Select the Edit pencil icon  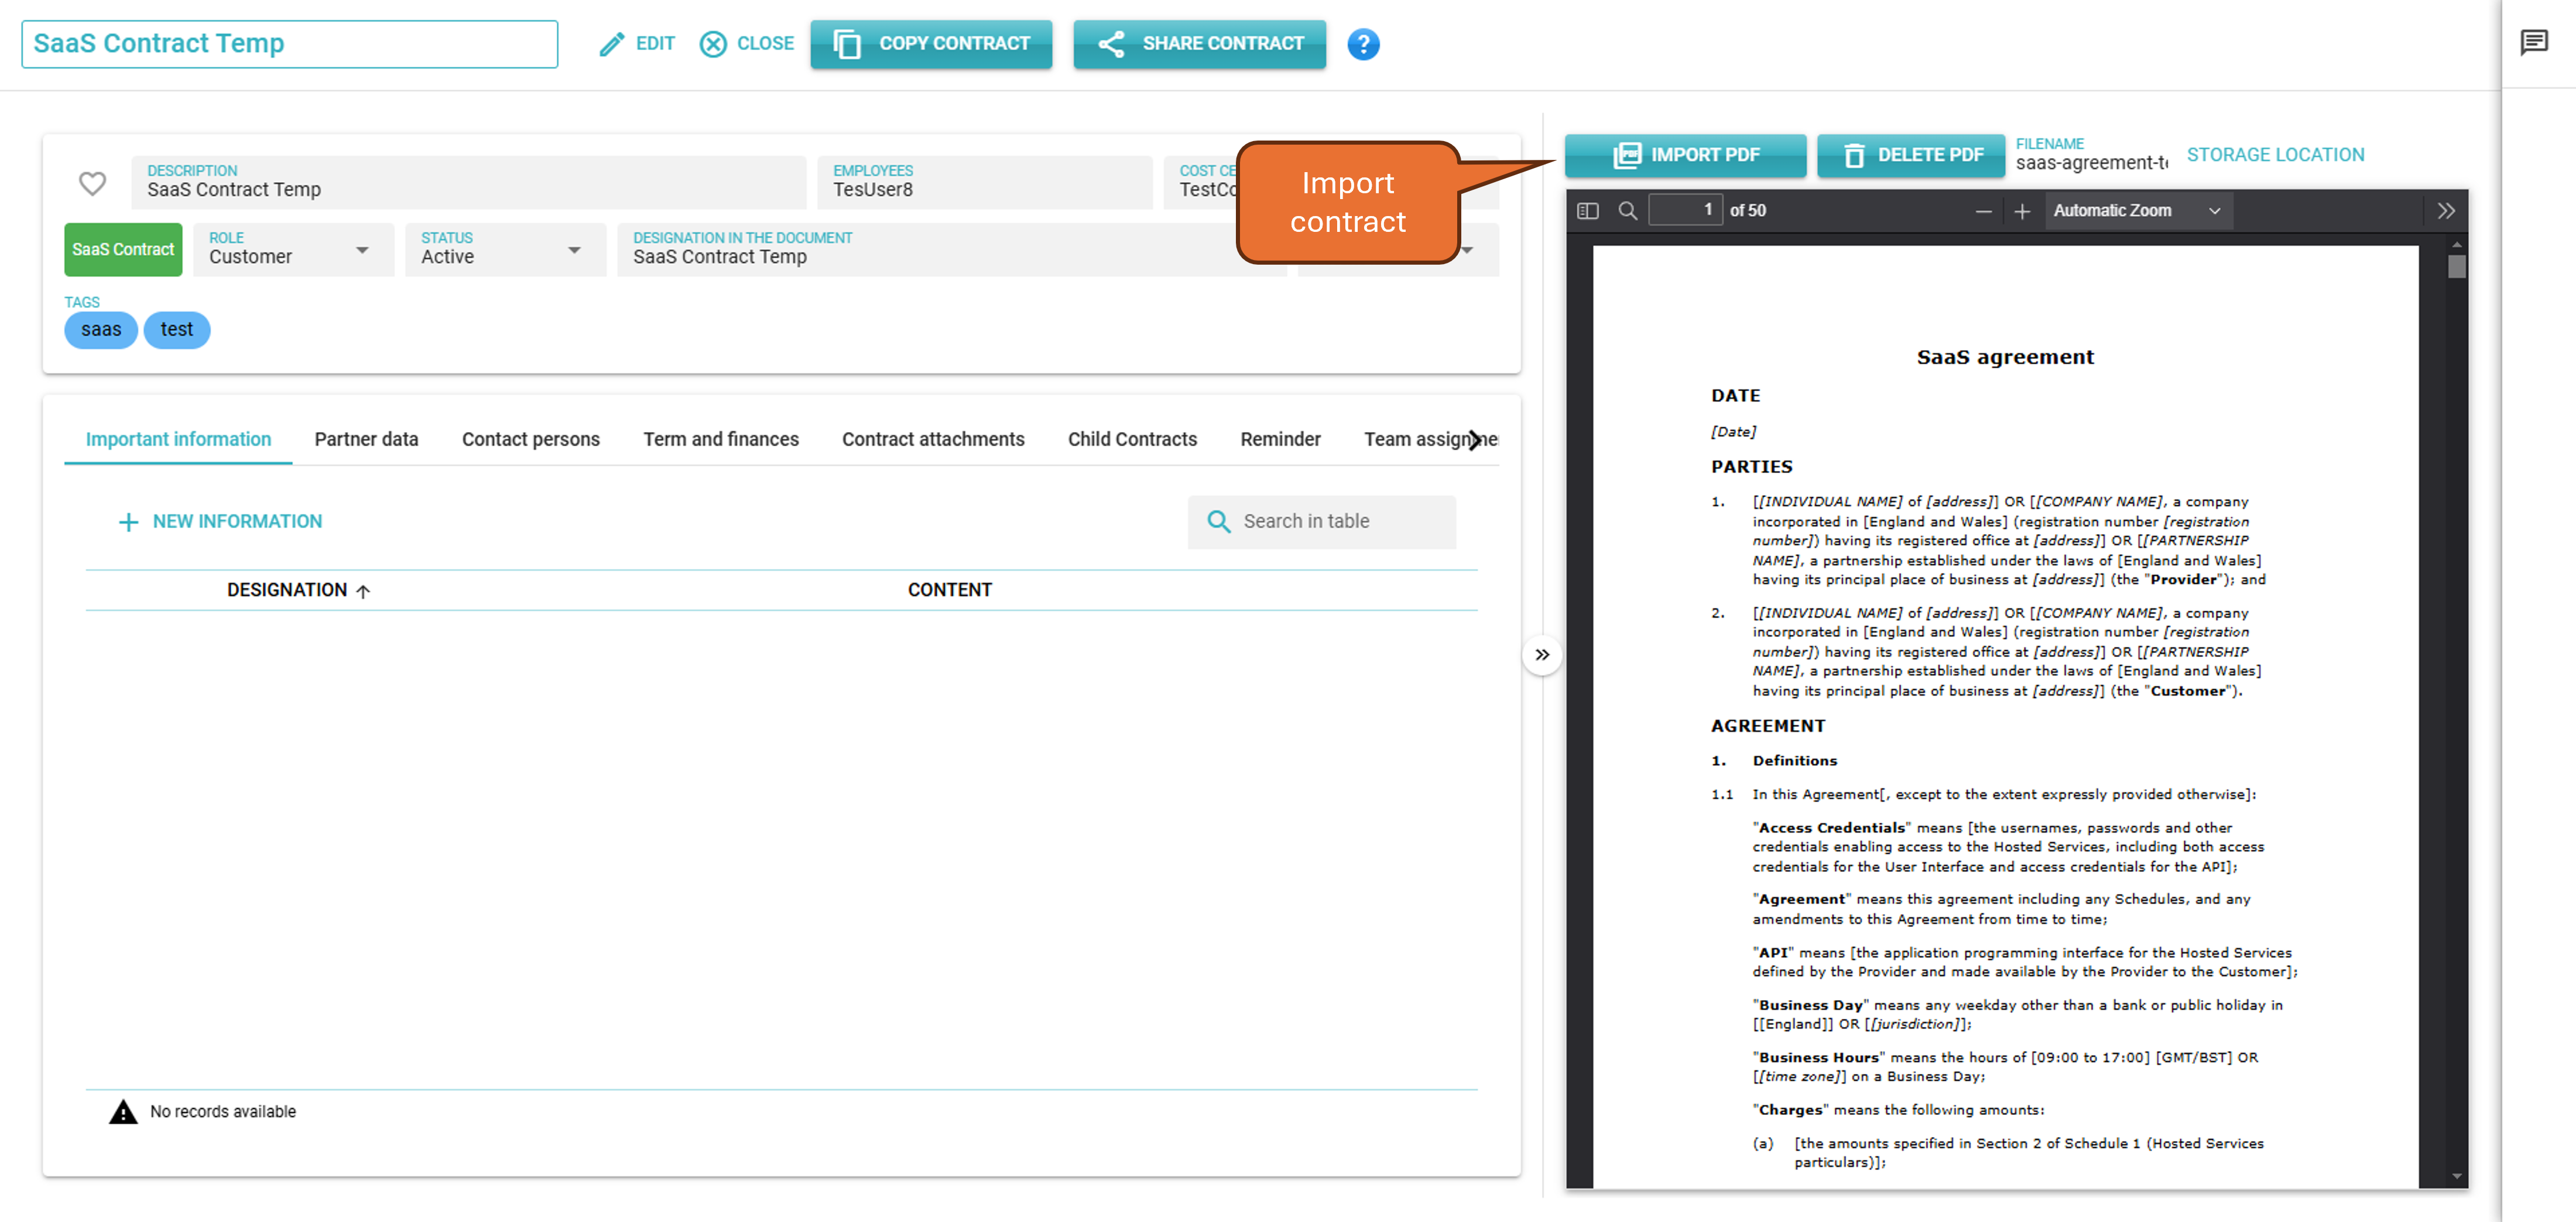coord(611,44)
